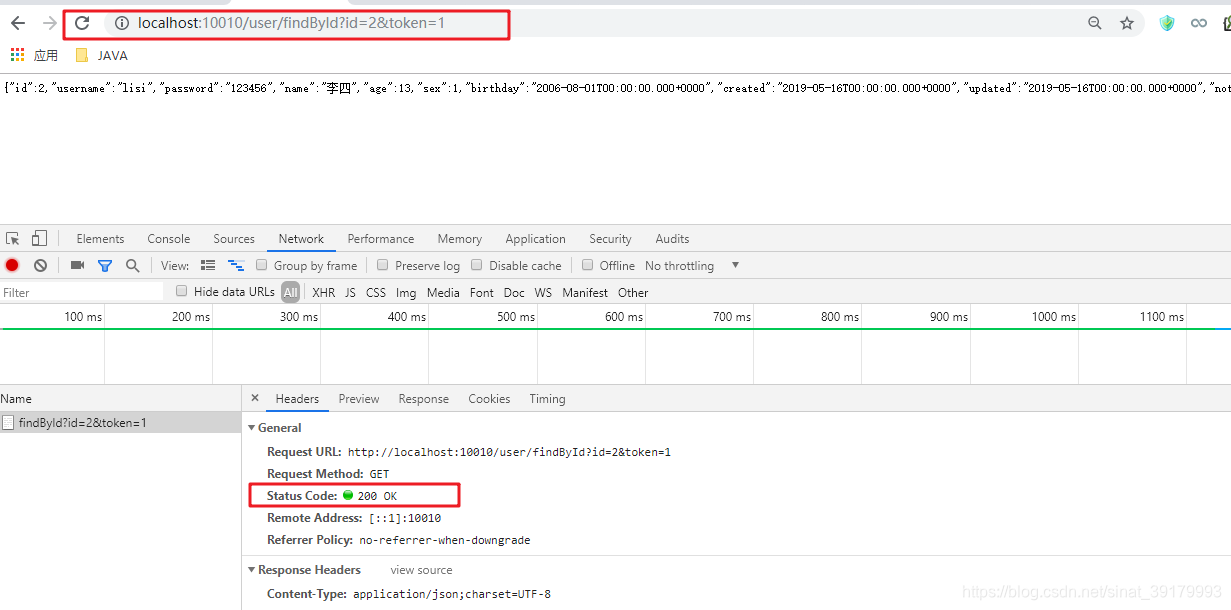Open the Preview detail tab
Image resolution: width=1231 pixels, height=610 pixels.
(x=359, y=399)
